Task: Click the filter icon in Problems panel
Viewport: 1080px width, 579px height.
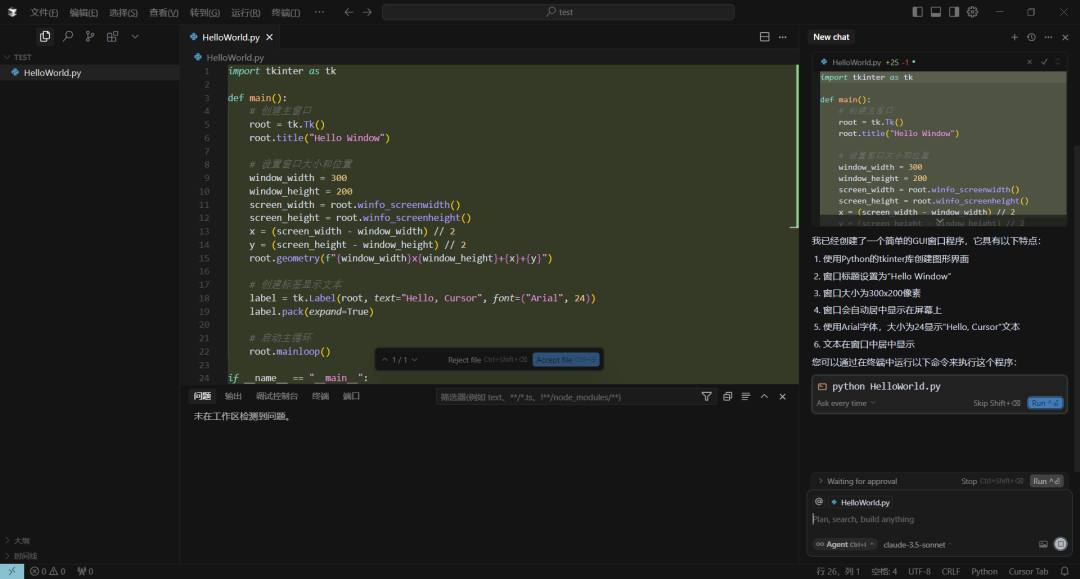Action: tap(707, 397)
